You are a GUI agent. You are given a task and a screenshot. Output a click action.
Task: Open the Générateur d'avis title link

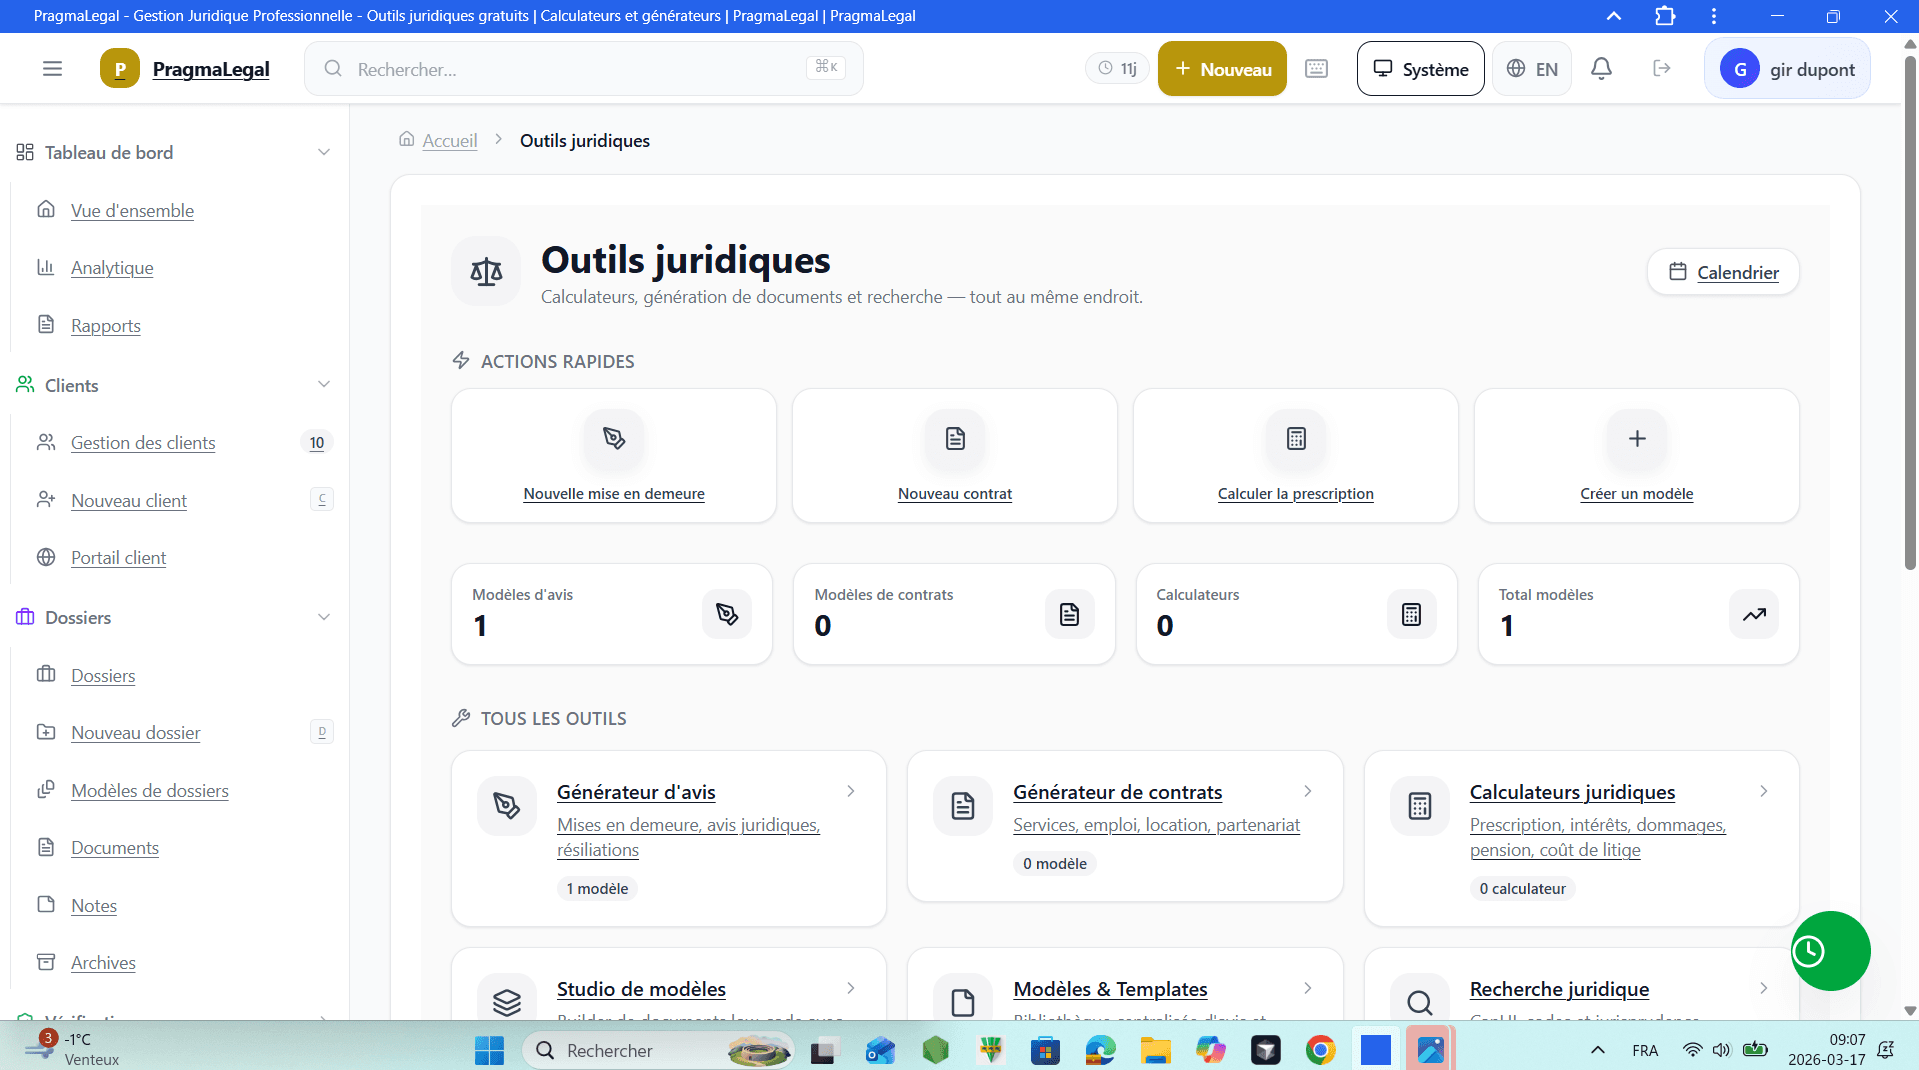pos(636,792)
